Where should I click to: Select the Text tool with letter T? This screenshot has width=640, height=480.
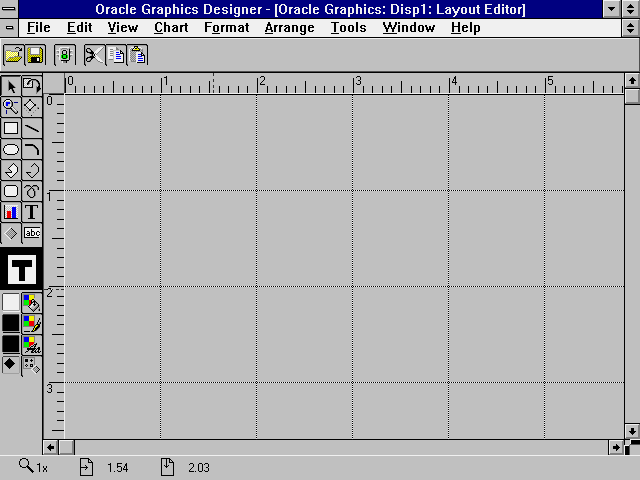[x=32, y=212]
